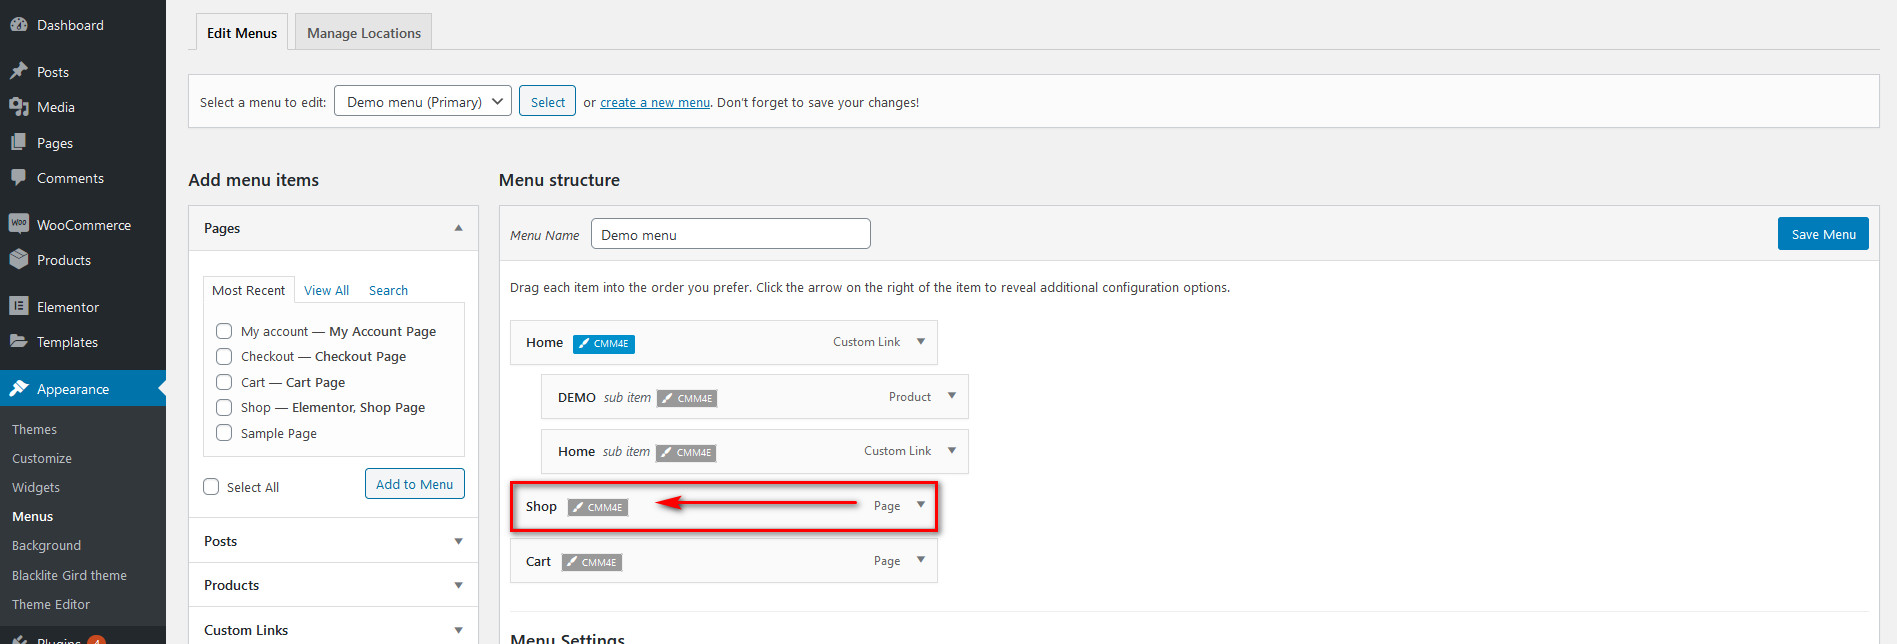The height and width of the screenshot is (644, 1897).
Task: Expand the Home sub item Custom Link arrow
Action: coord(952,451)
